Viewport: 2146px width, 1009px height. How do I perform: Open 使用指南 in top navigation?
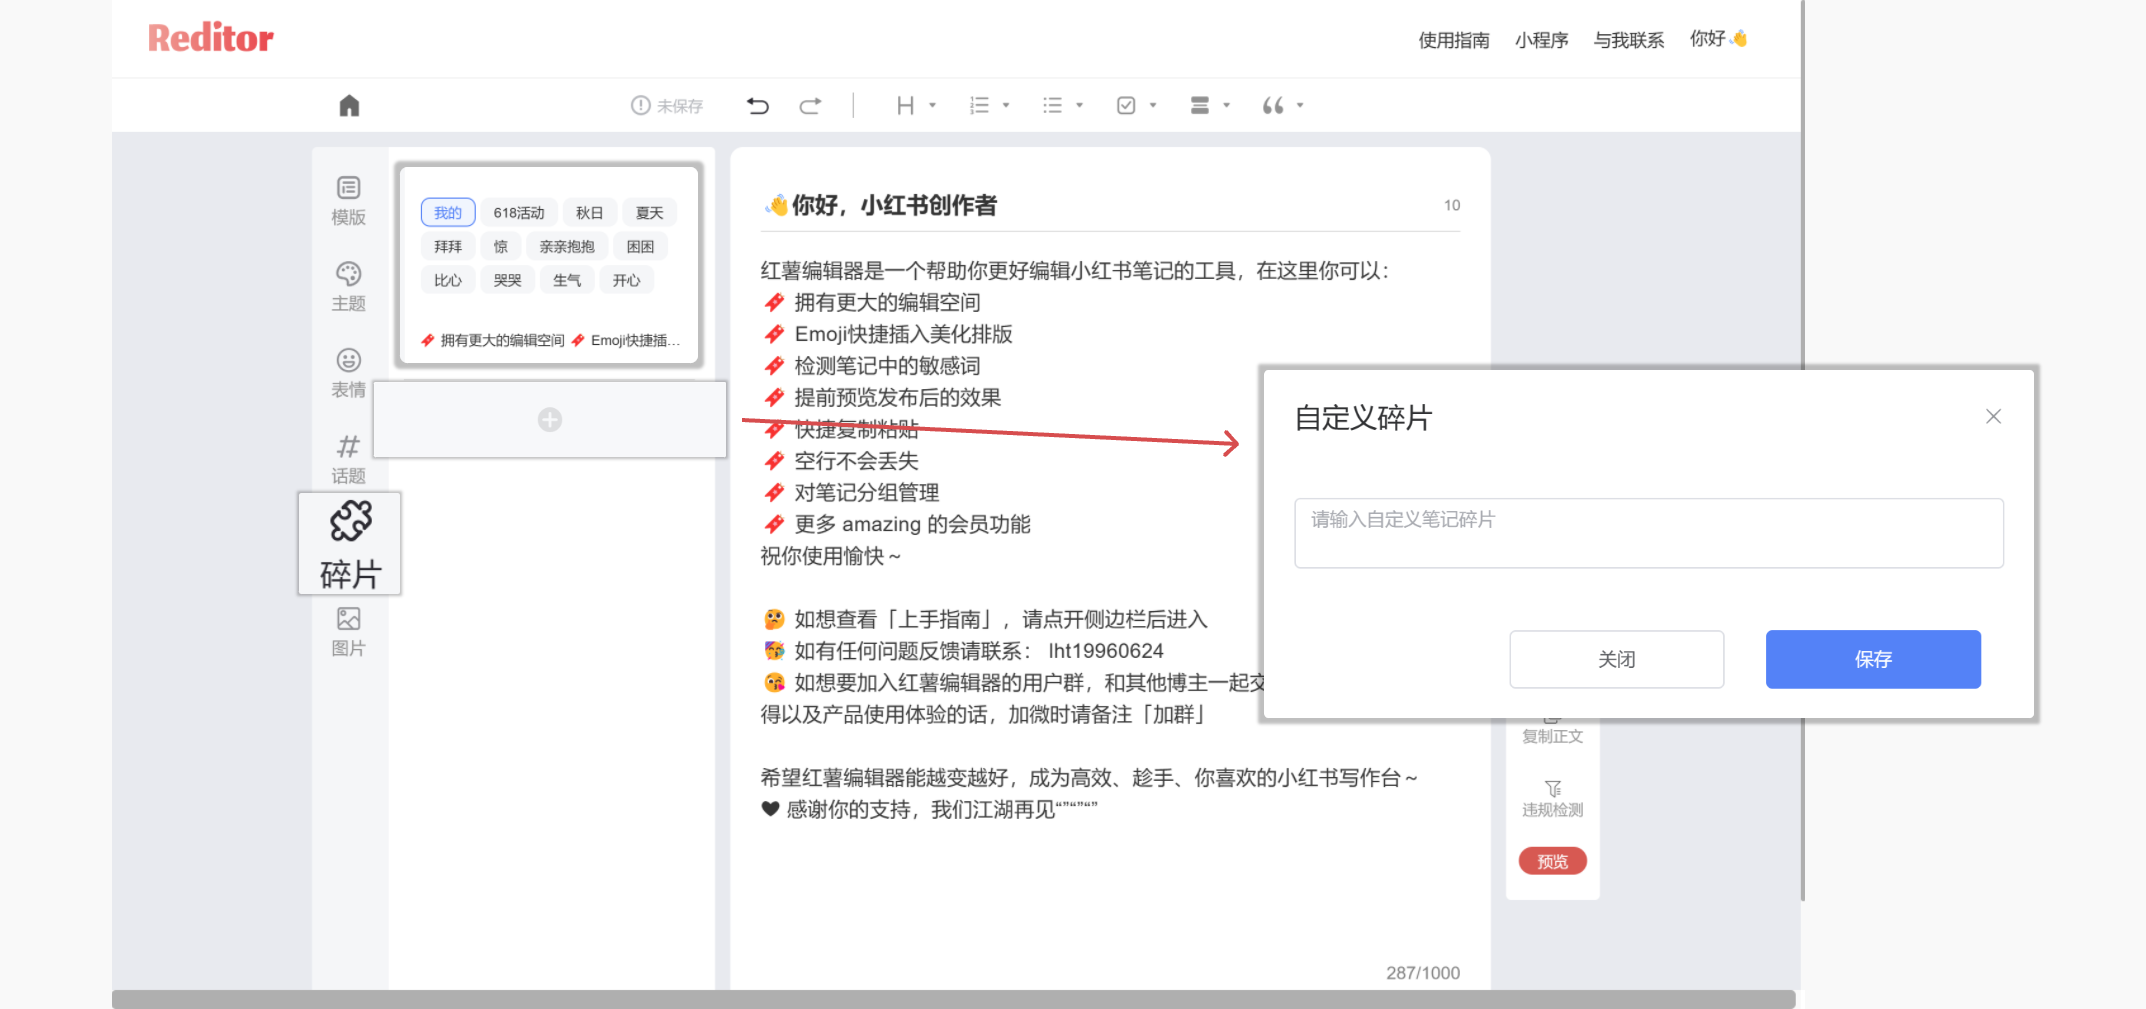1454,40
